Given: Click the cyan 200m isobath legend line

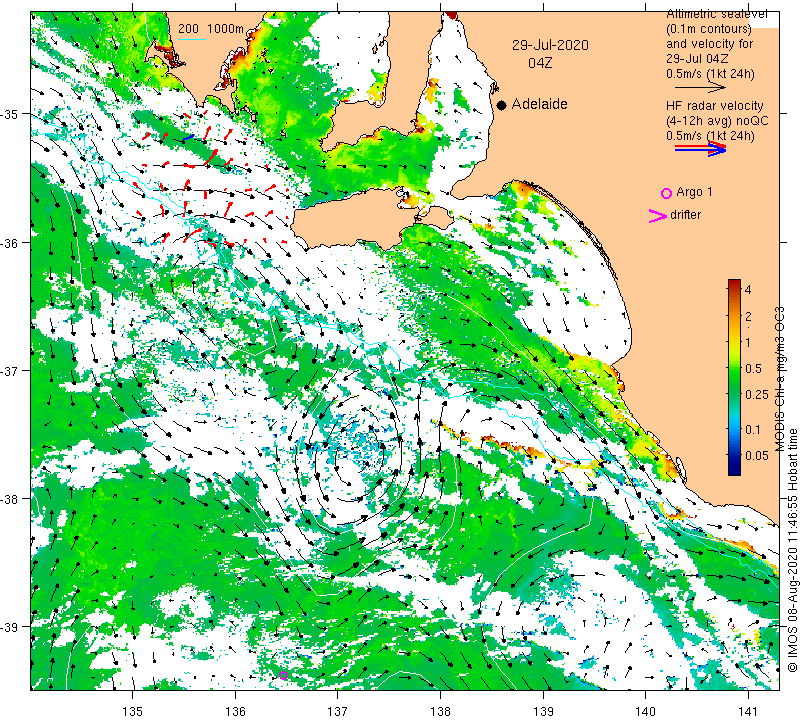Looking at the screenshot, I should (192, 39).
